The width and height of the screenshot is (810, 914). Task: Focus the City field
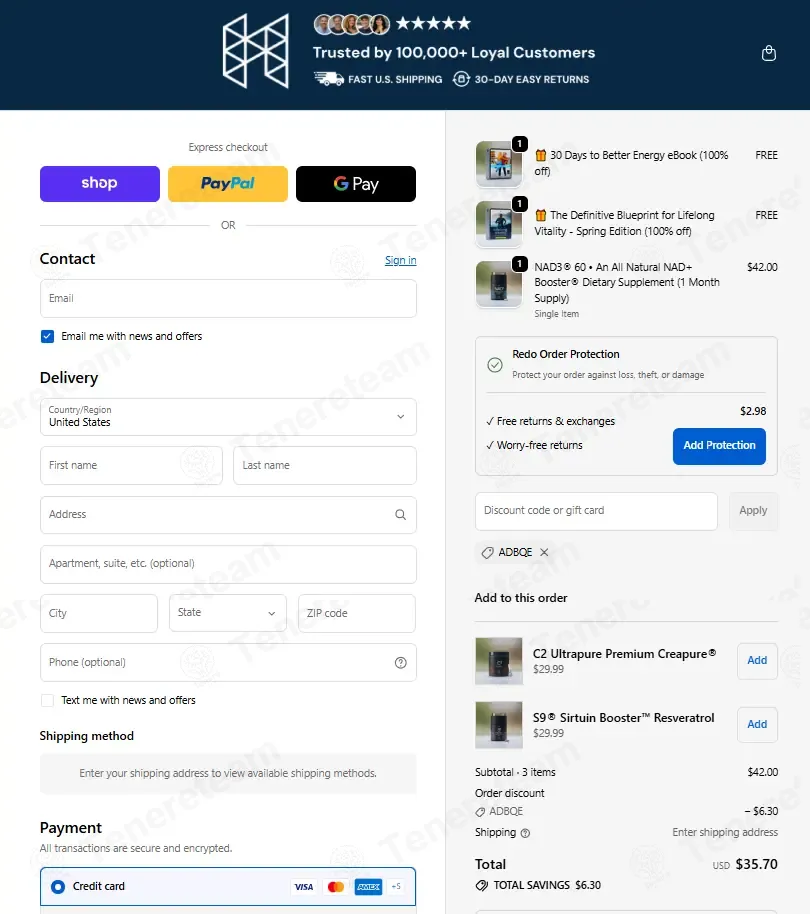tap(98, 613)
